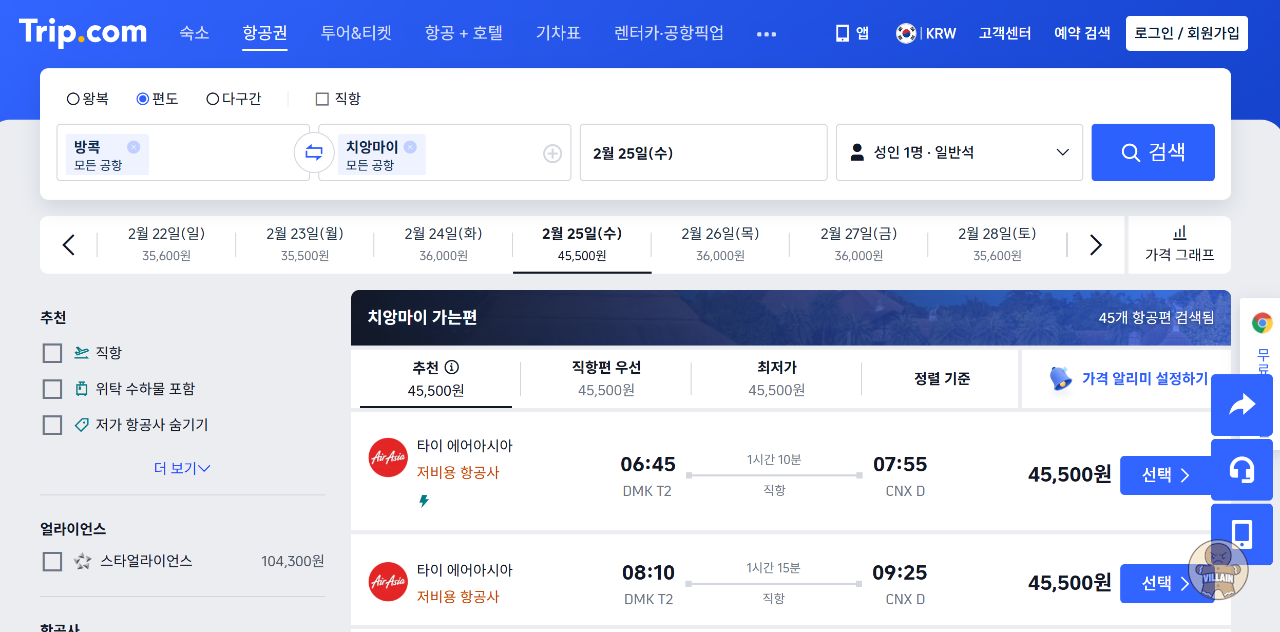
Task: Open the accommodation (숙소) menu
Action: pyautogui.click(x=194, y=33)
